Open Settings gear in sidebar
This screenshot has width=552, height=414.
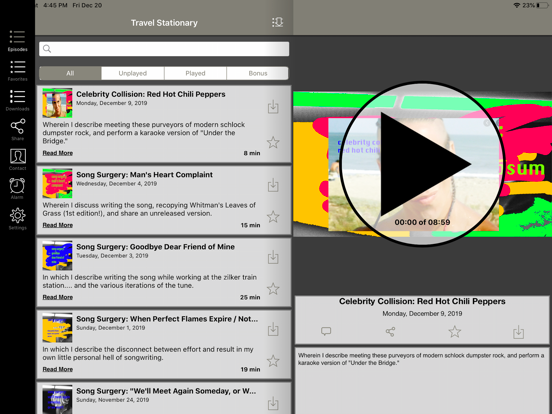coord(17,219)
